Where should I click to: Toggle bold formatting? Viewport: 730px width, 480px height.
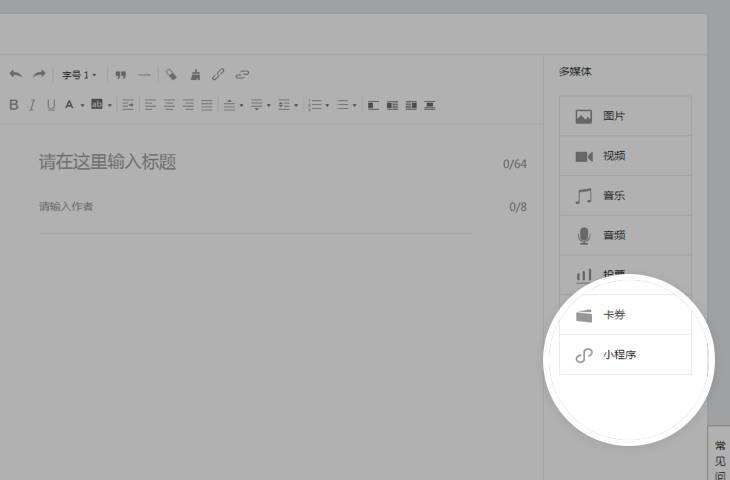[x=14, y=104]
